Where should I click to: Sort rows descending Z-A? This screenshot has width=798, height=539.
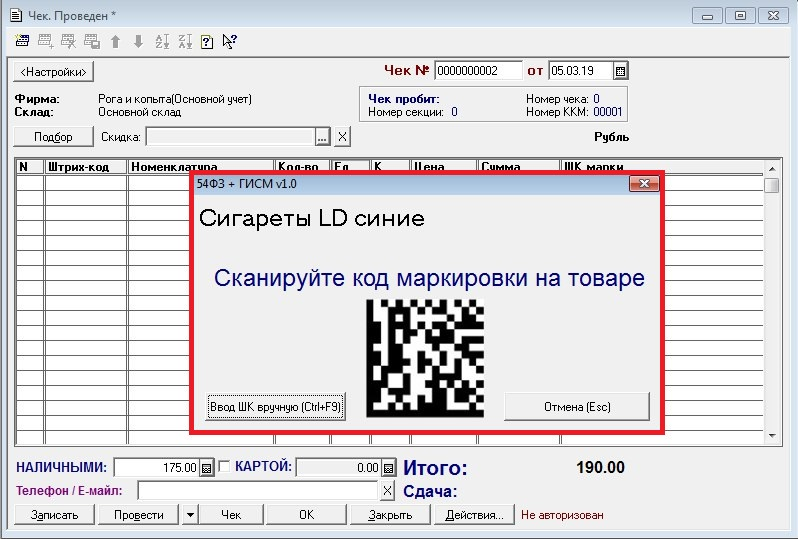[185, 41]
